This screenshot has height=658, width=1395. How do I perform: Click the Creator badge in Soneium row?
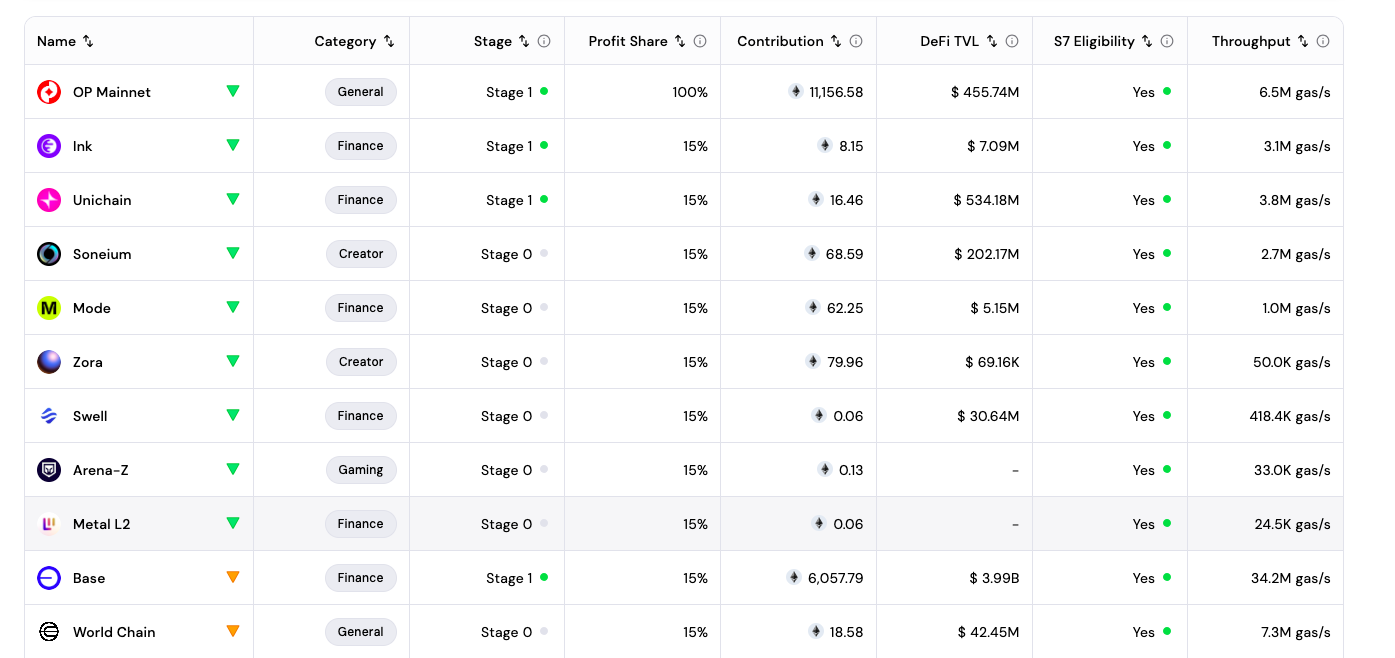[361, 254]
